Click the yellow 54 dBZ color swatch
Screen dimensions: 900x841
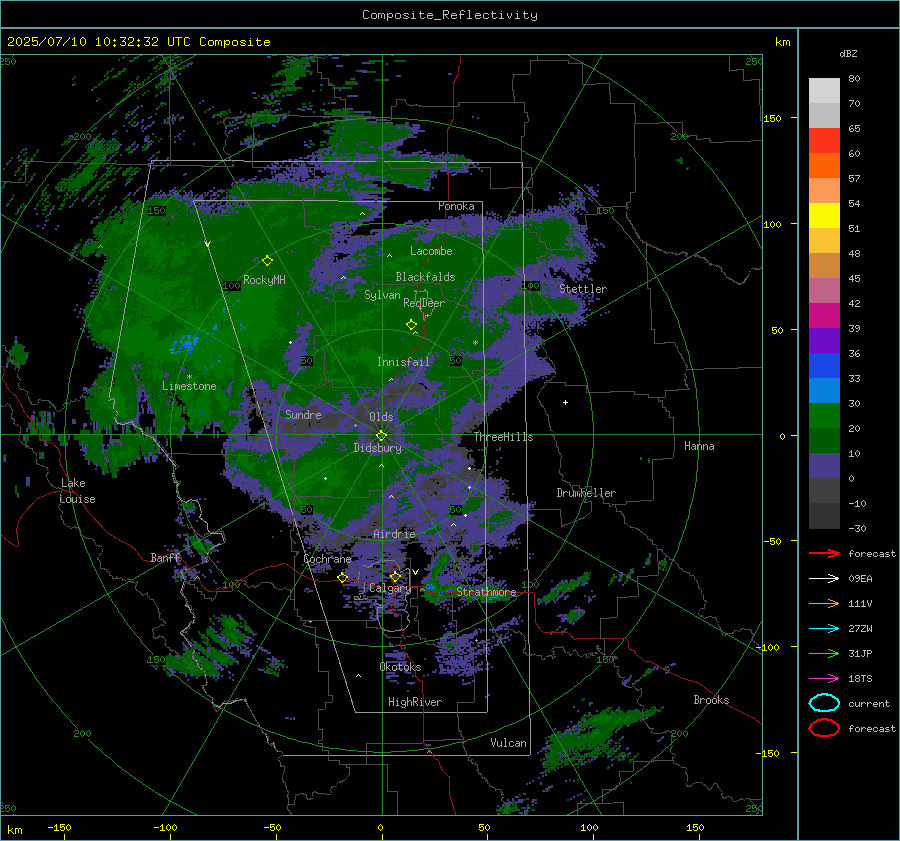click(824, 215)
